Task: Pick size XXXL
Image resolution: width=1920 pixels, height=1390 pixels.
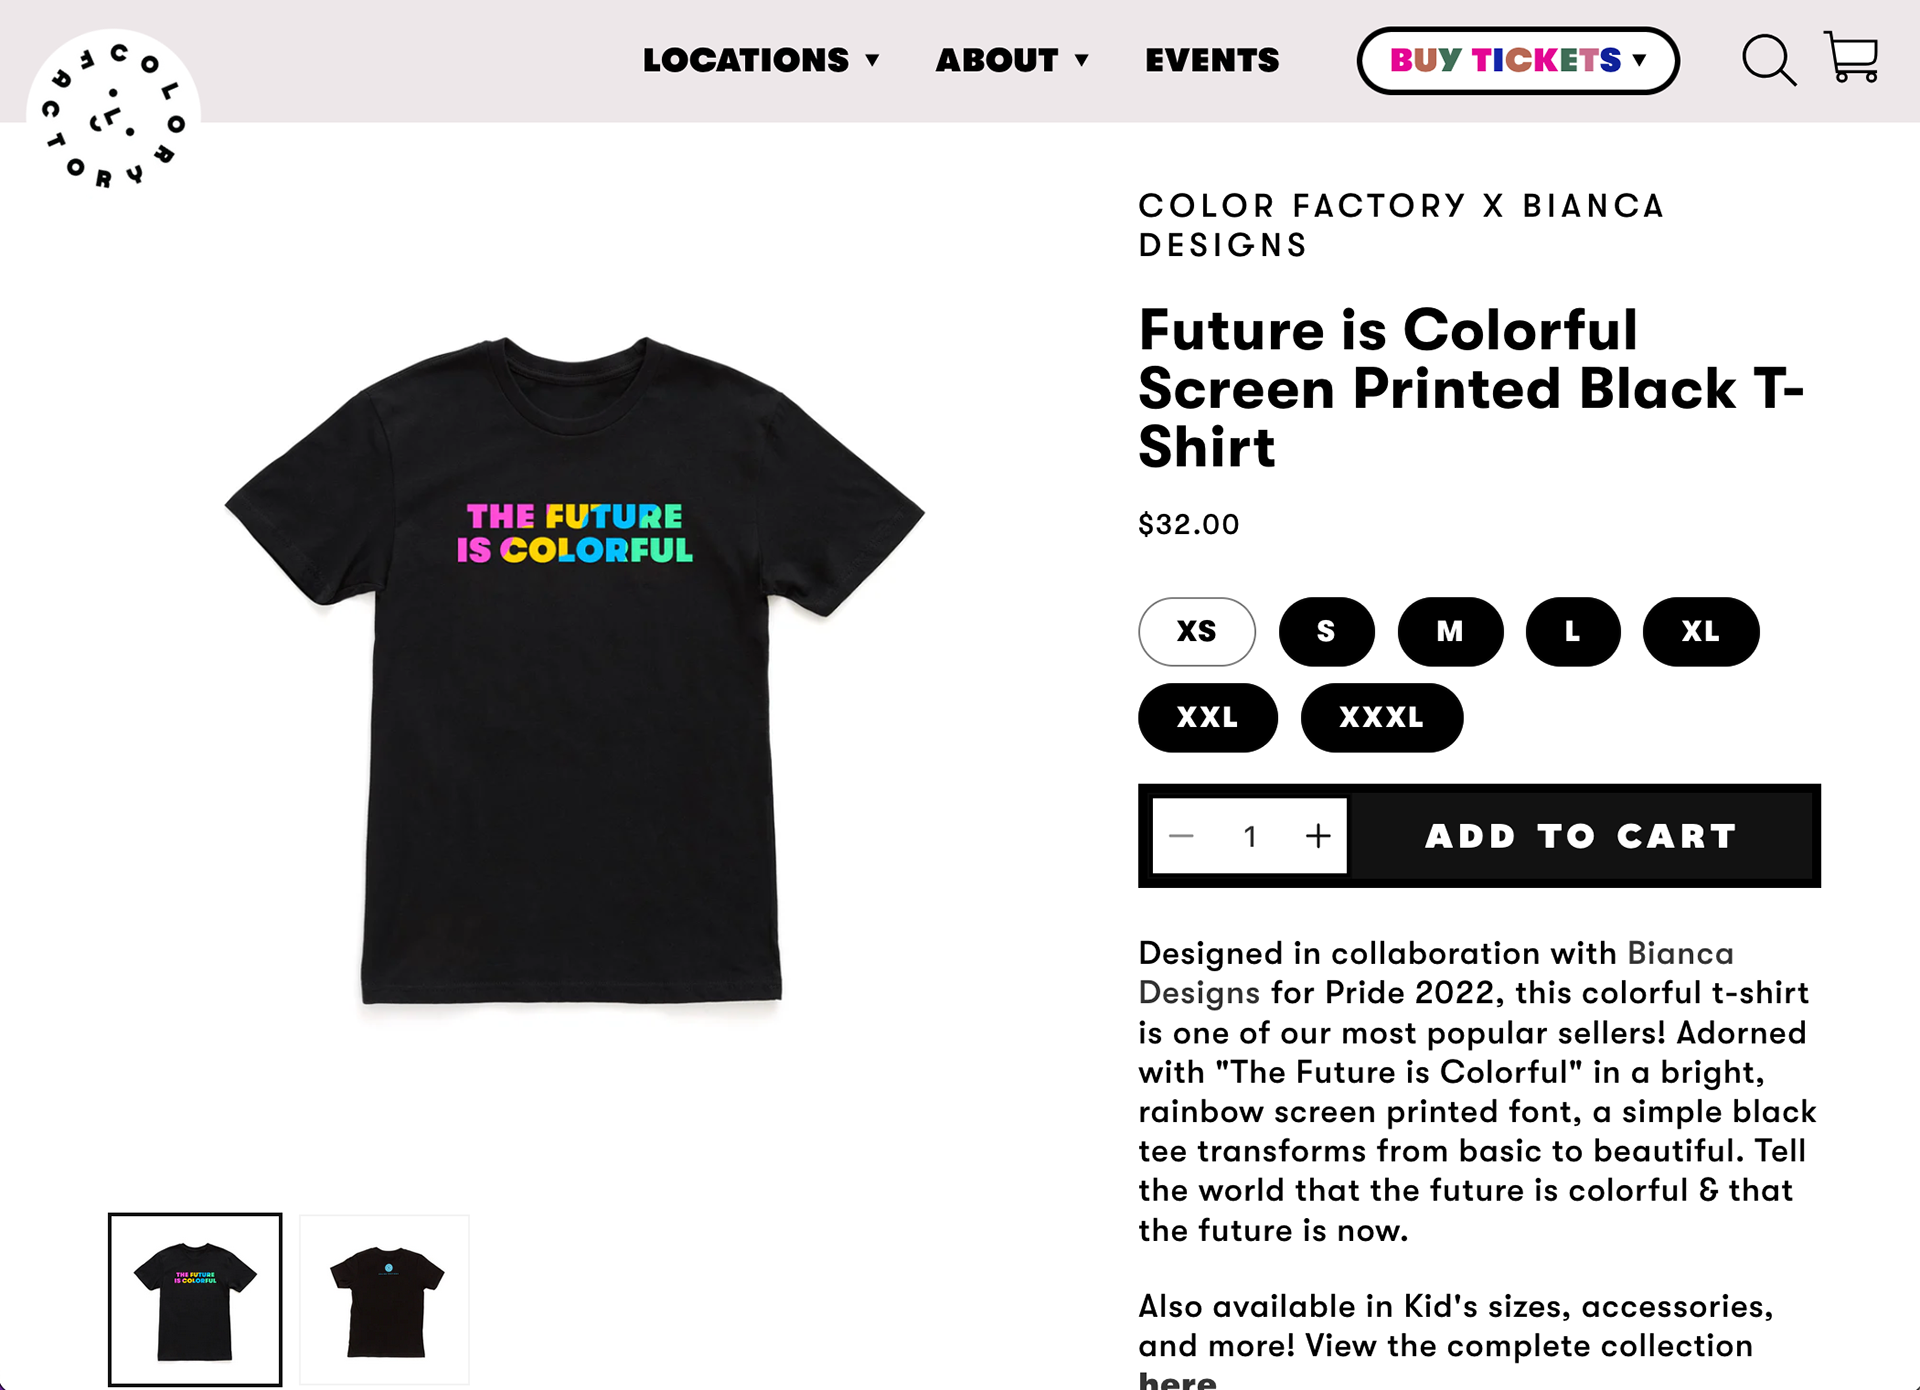Action: pyautogui.click(x=1381, y=718)
